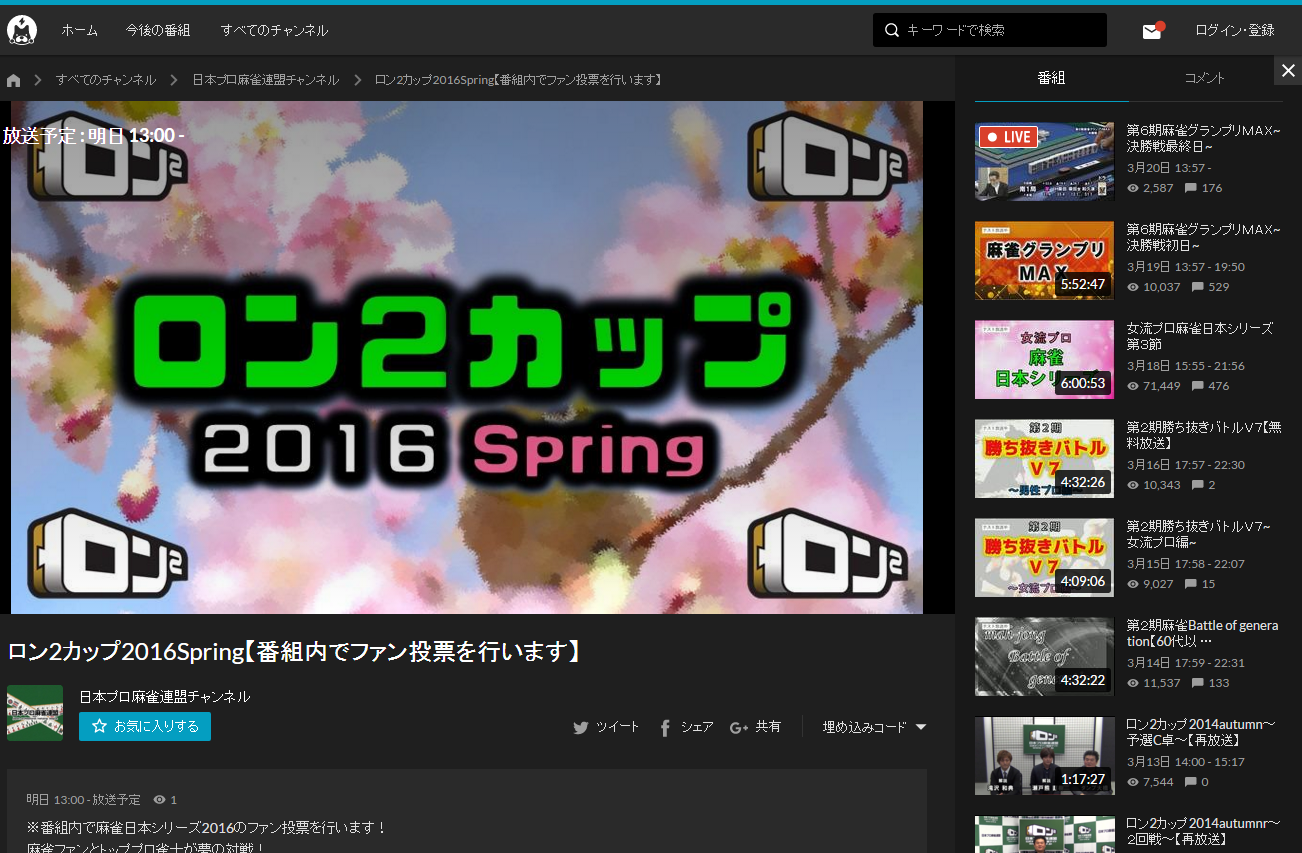Open すべてのチャンネル nav item
1302x853 pixels.
pos(274,30)
